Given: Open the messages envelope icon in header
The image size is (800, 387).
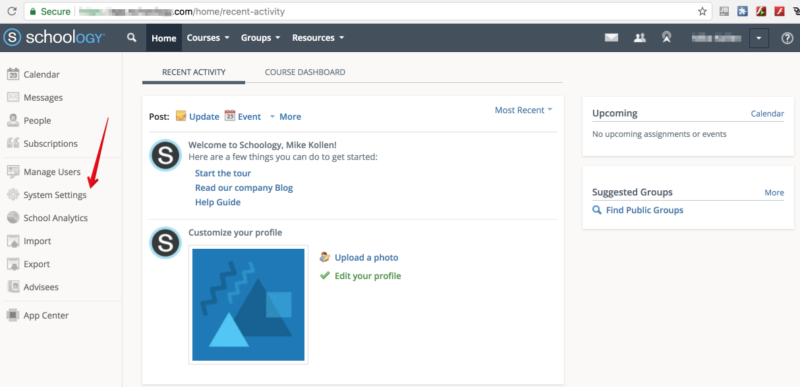Looking at the screenshot, I should 611,37.
